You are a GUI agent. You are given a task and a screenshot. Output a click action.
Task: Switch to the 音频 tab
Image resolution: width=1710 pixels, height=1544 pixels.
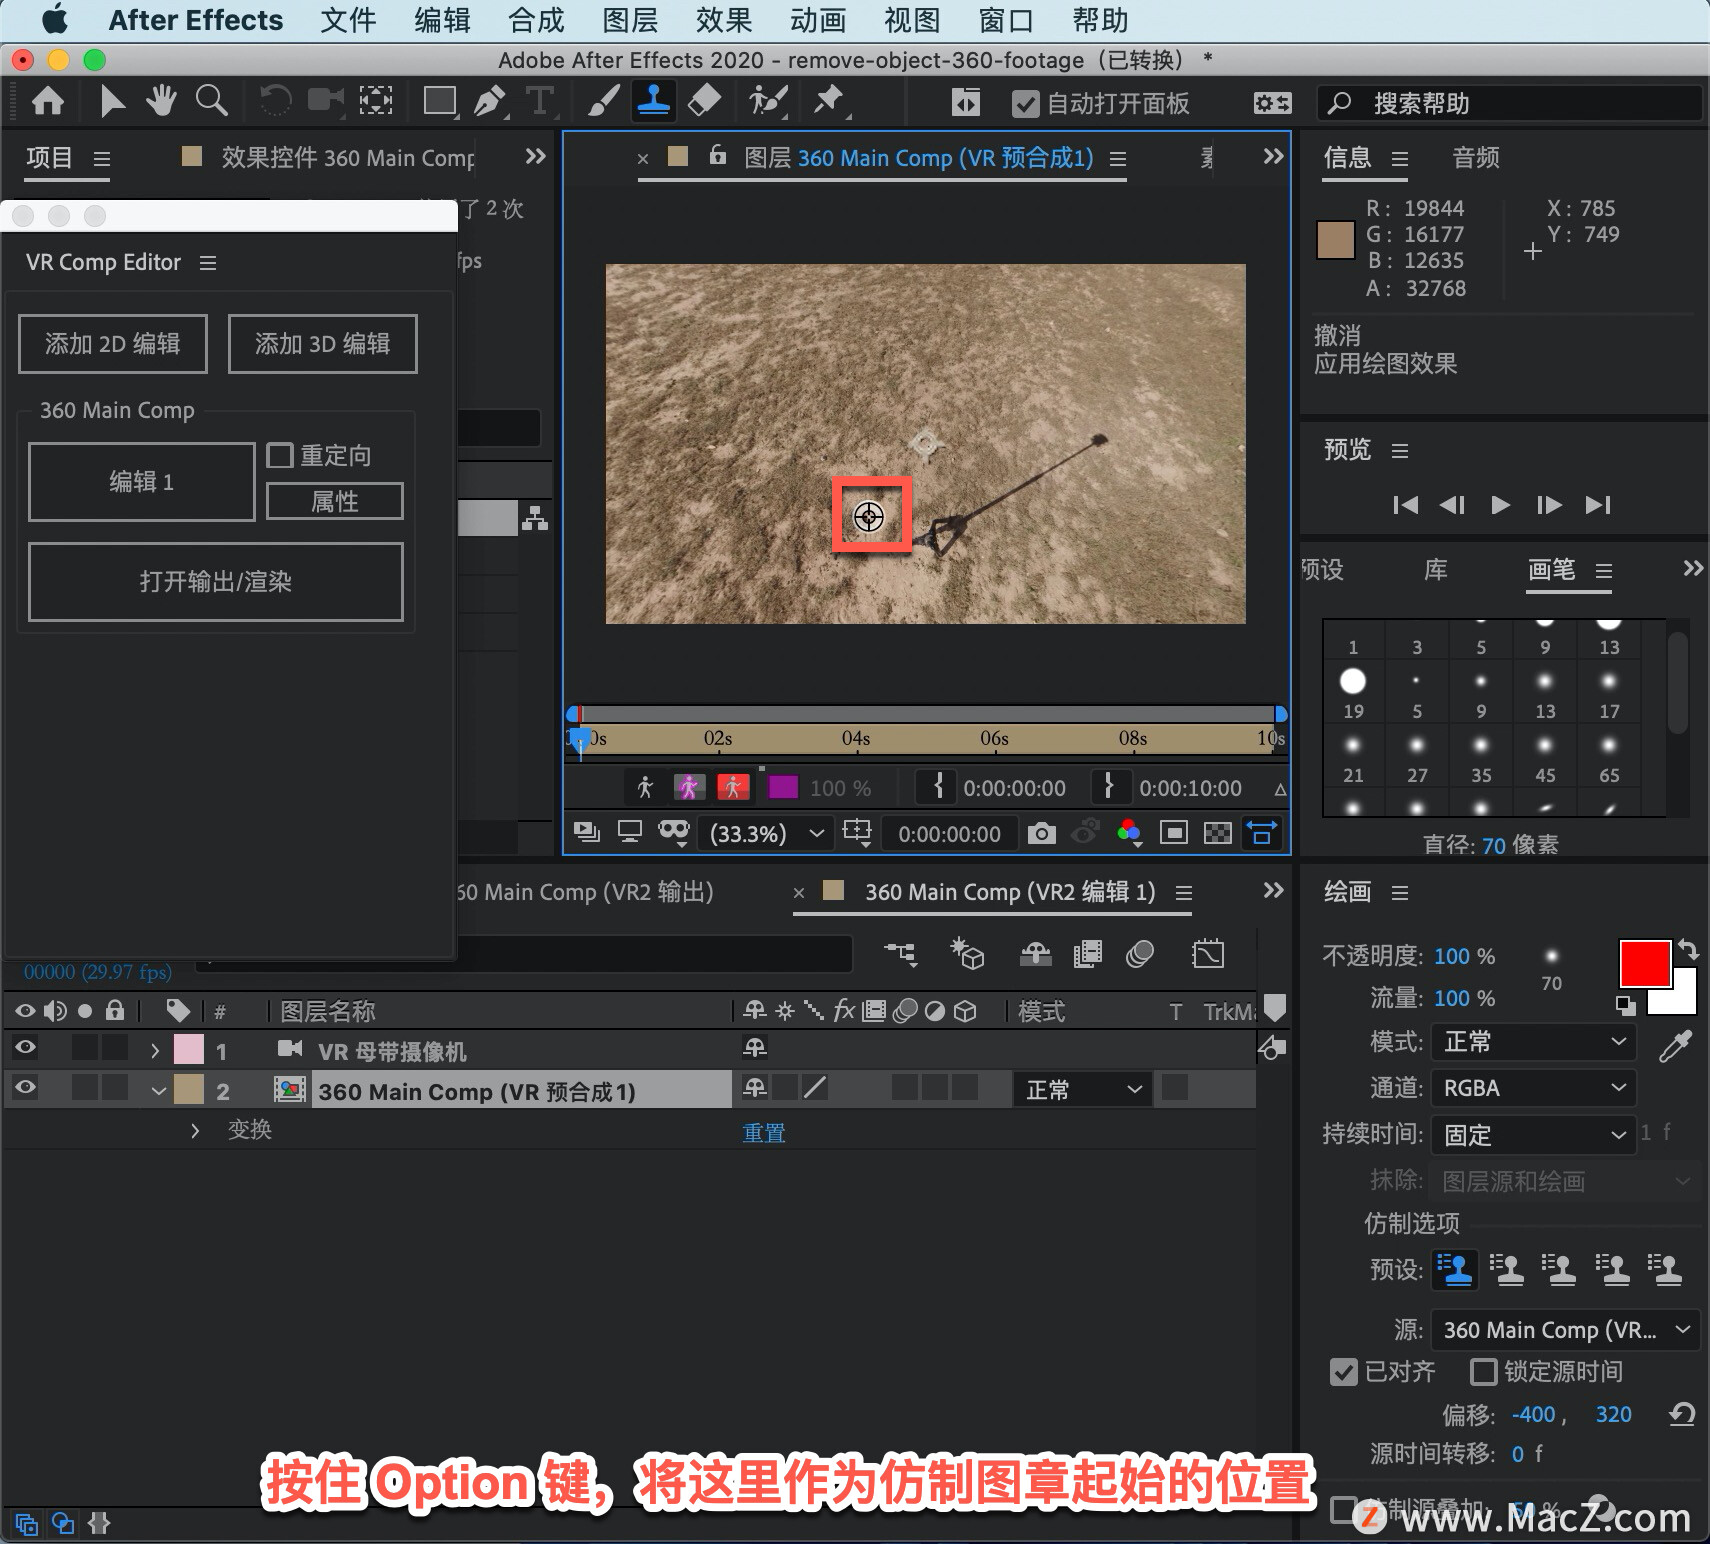[x=1475, y=158]
